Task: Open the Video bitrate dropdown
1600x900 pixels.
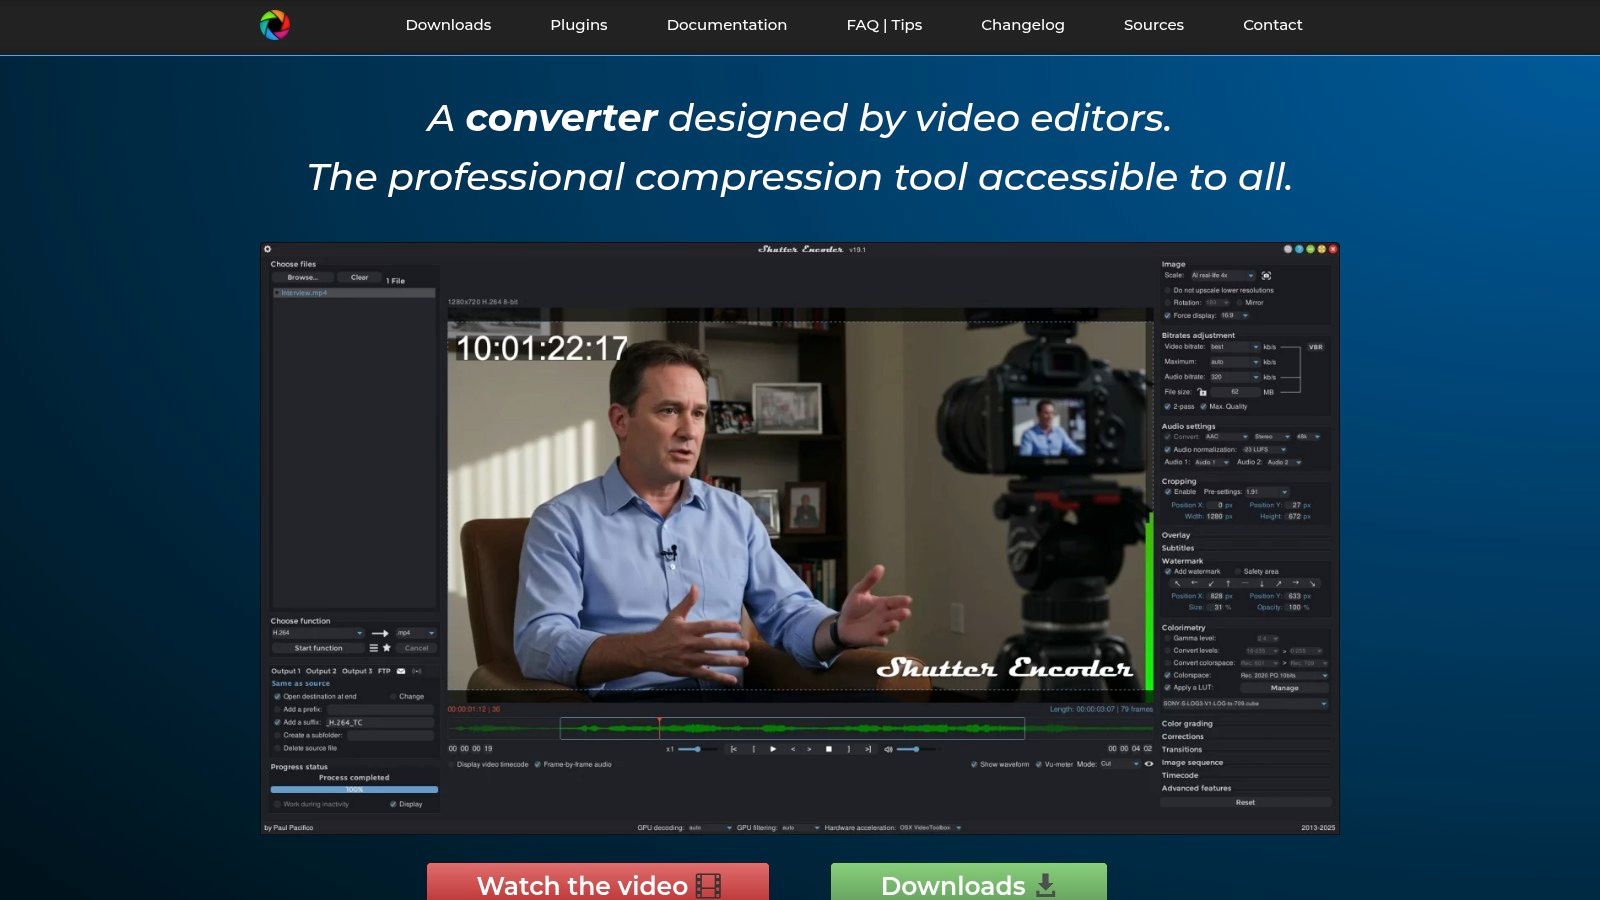Action: point(1234,347)
